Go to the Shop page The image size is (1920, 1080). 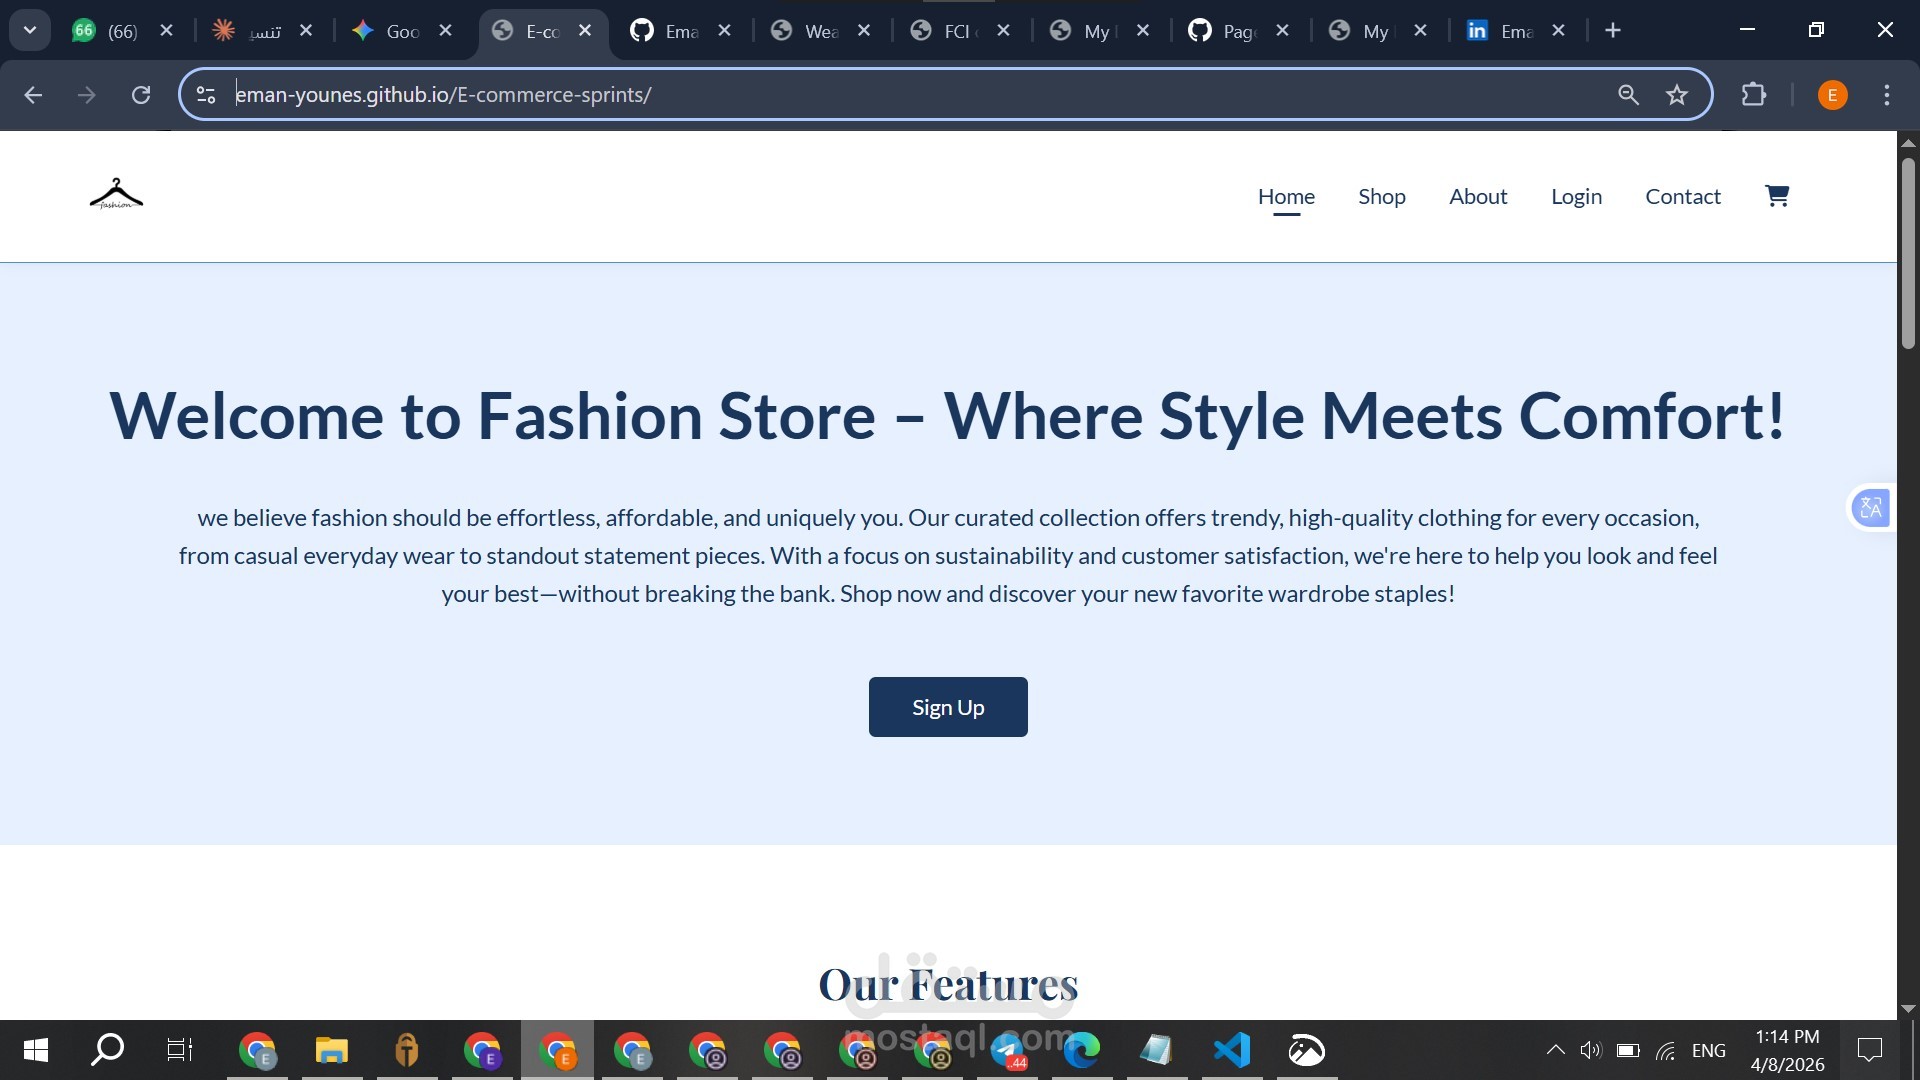coord(1381,197)
